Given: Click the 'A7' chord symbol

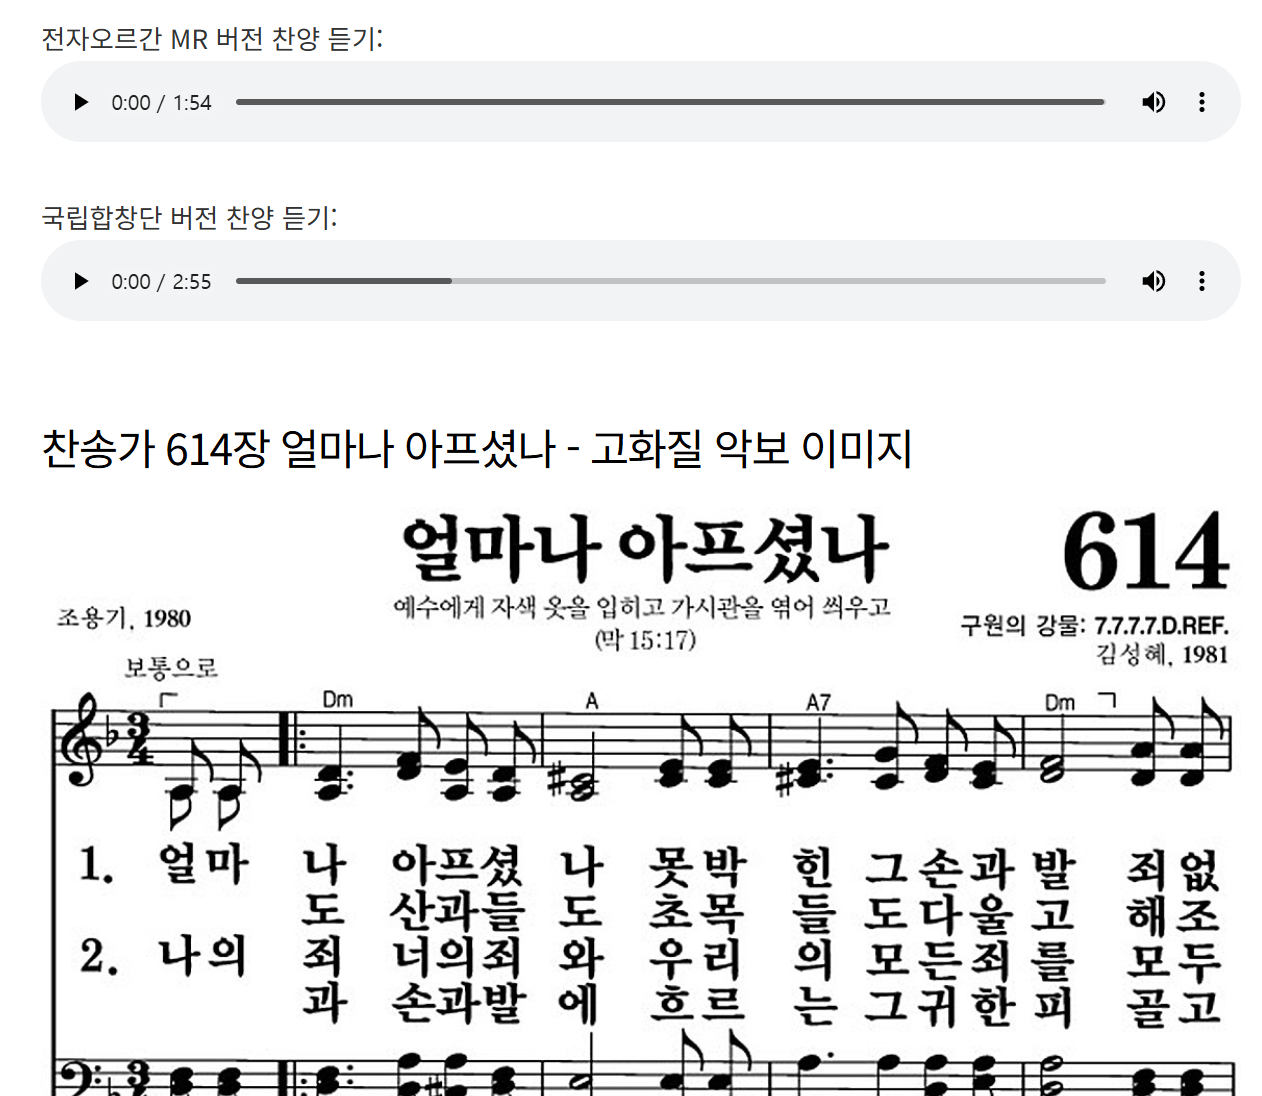Looking at the screenshot, I should (818, 703).
